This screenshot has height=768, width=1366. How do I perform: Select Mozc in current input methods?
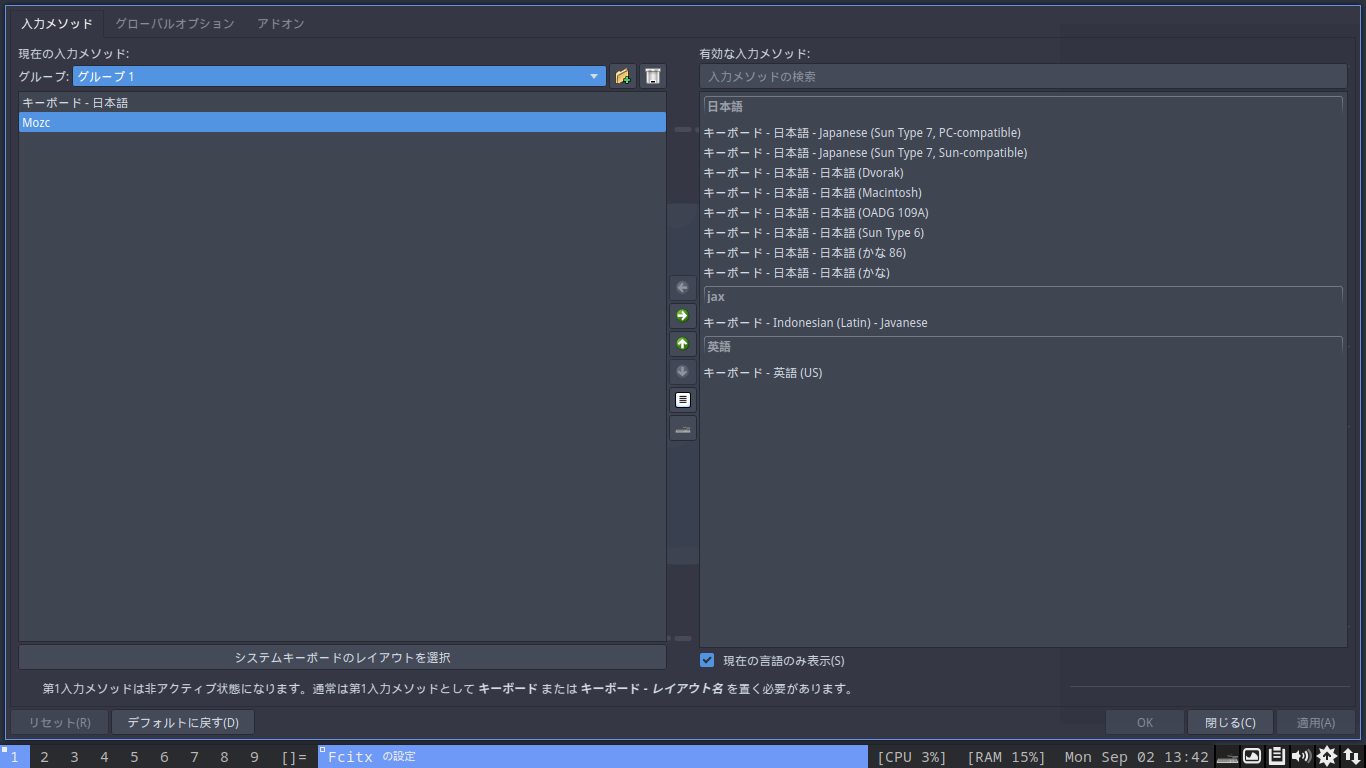tap(342, 122)
